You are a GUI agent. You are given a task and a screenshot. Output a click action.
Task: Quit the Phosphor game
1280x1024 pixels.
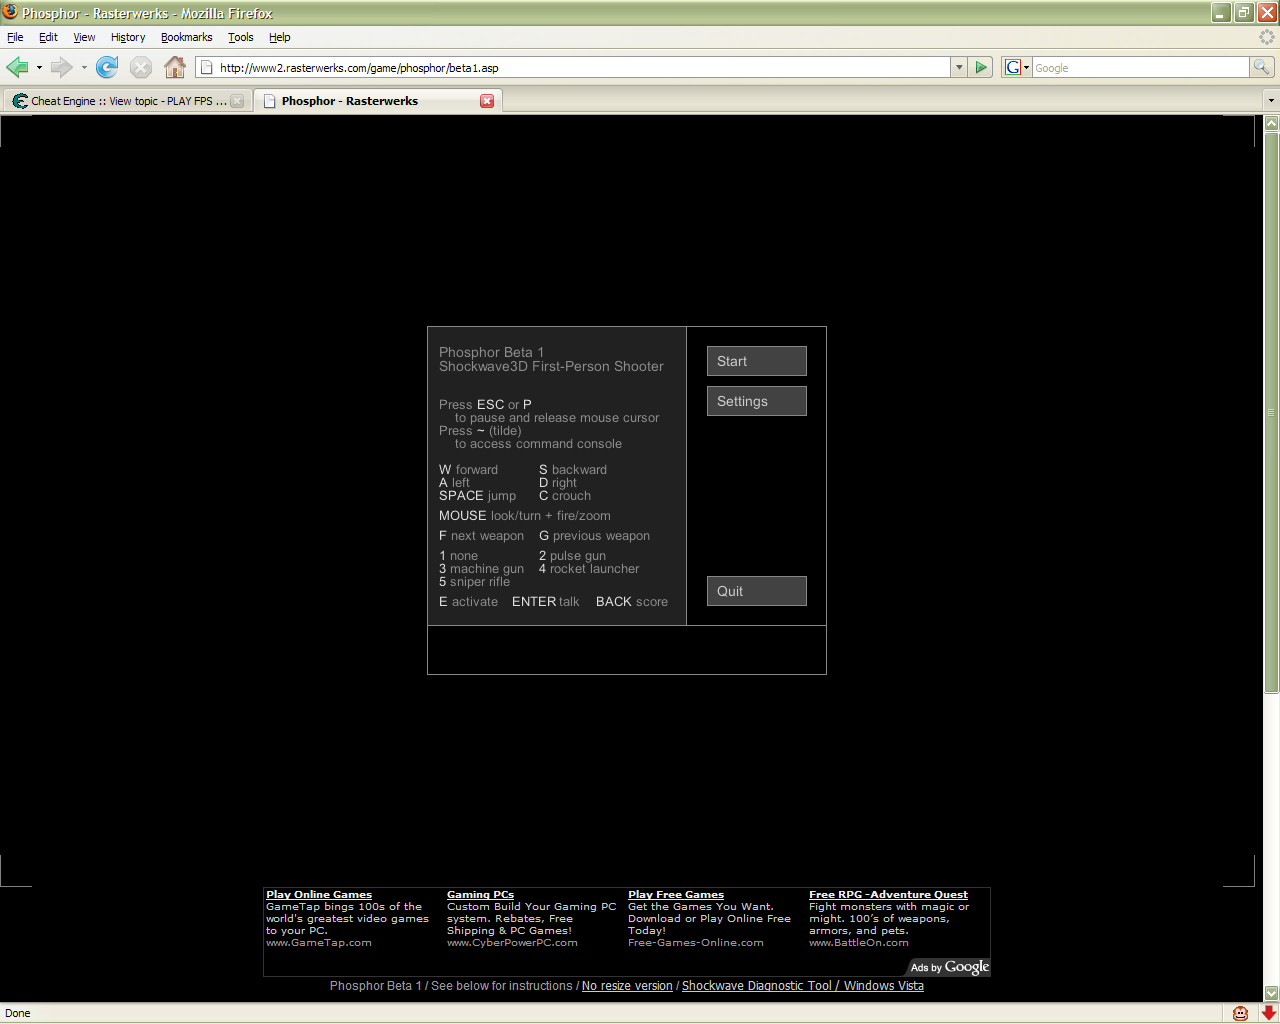pyautogui.click(x=756, y=591)
